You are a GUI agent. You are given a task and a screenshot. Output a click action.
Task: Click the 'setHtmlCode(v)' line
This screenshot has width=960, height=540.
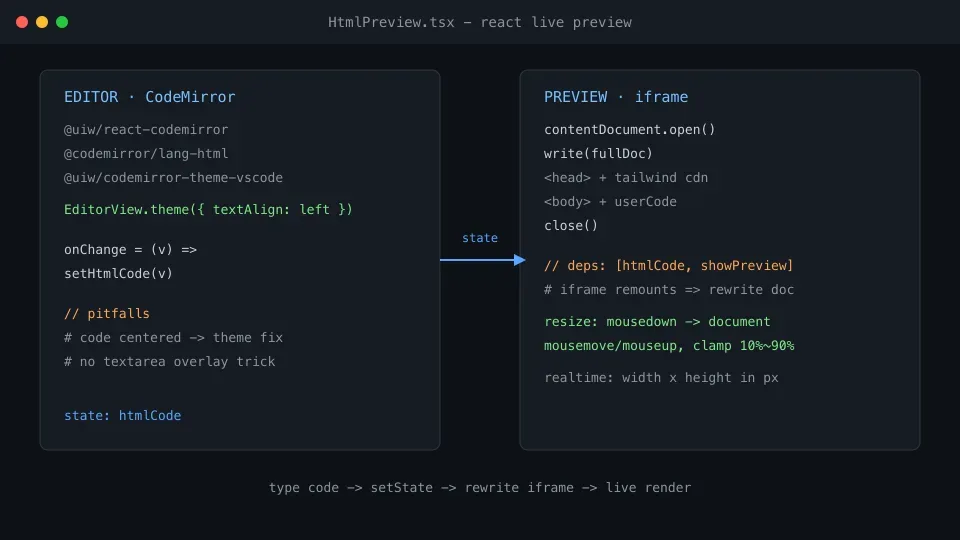118,274
